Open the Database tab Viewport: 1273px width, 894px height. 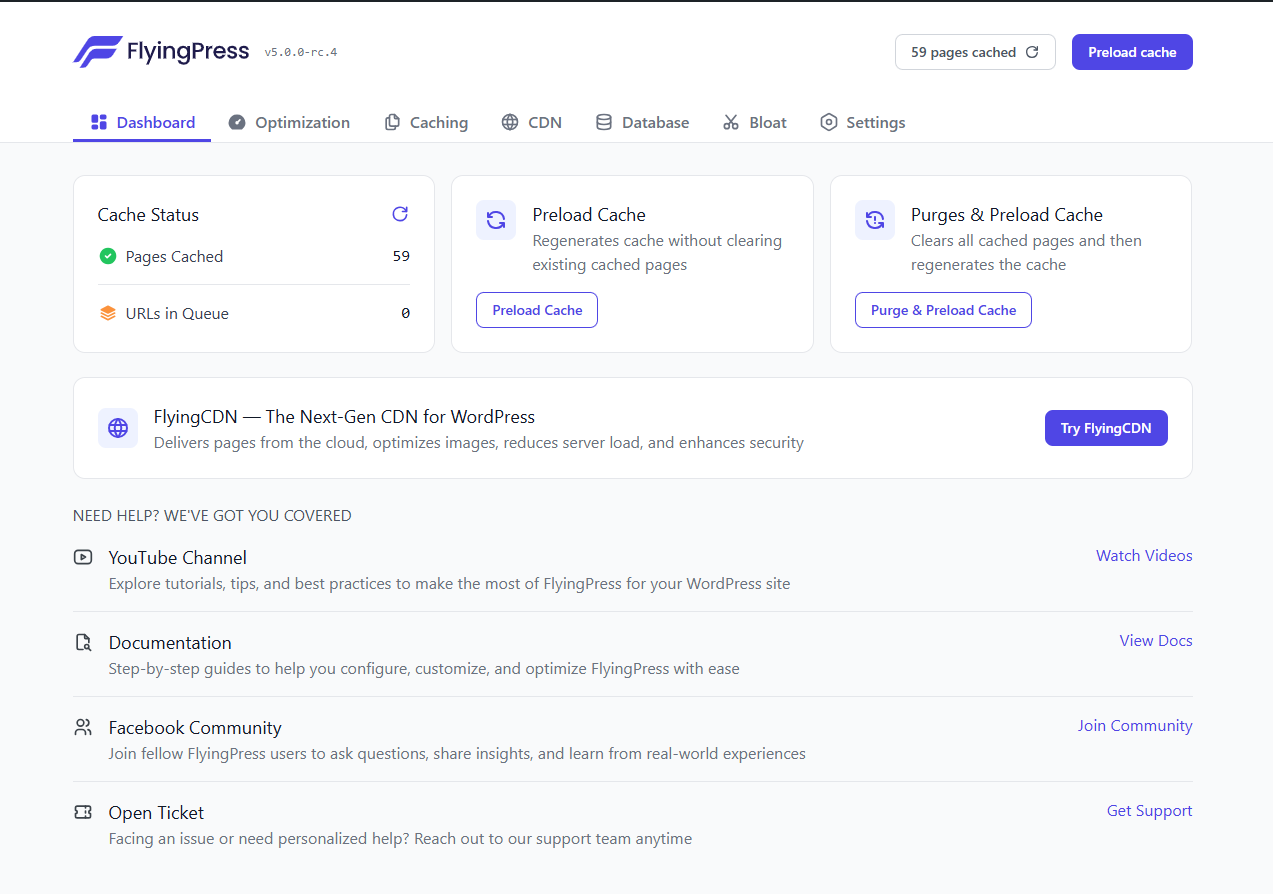643,122
